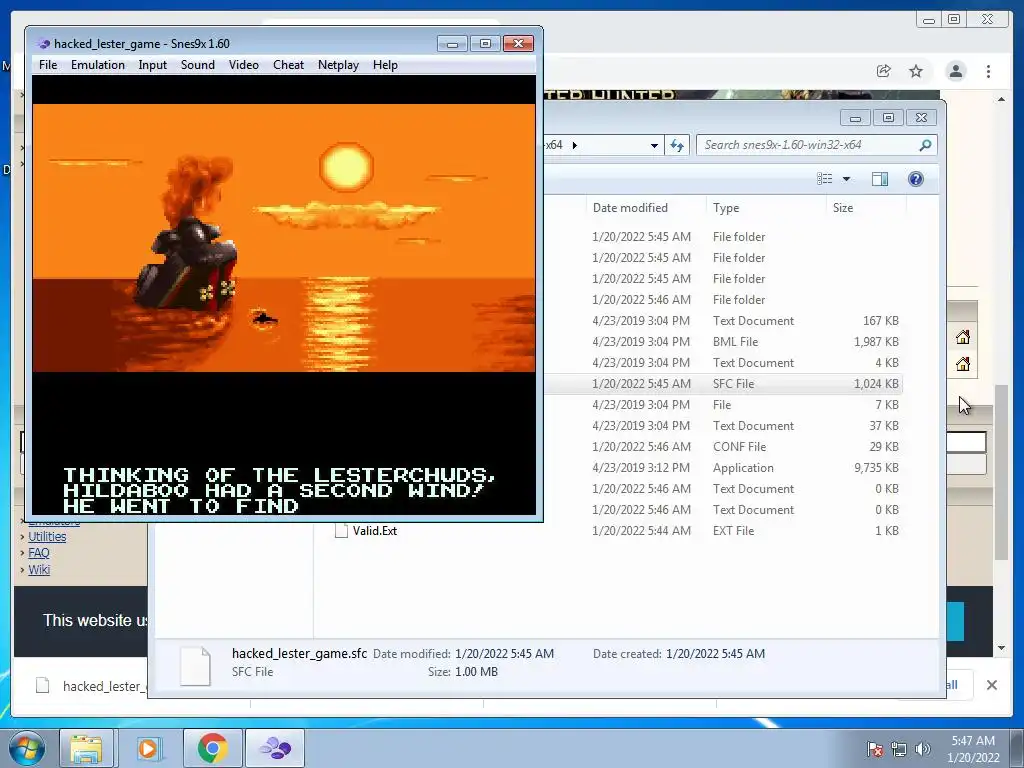Click the details pane file thumbnail
The image size is (1024, 768).
click(x=195, y=666)
